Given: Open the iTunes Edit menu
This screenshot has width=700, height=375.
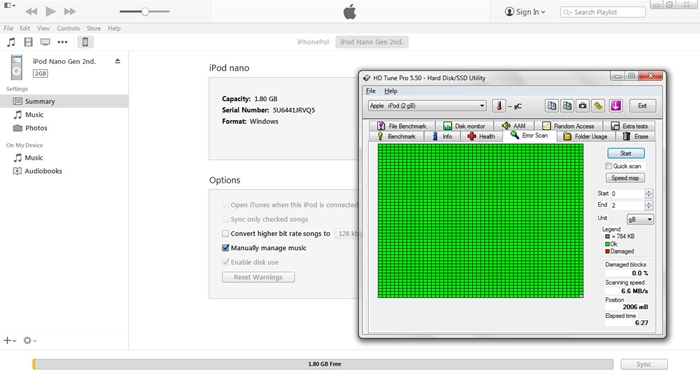Looking at the screenshot, I should (x=25, y=28).
